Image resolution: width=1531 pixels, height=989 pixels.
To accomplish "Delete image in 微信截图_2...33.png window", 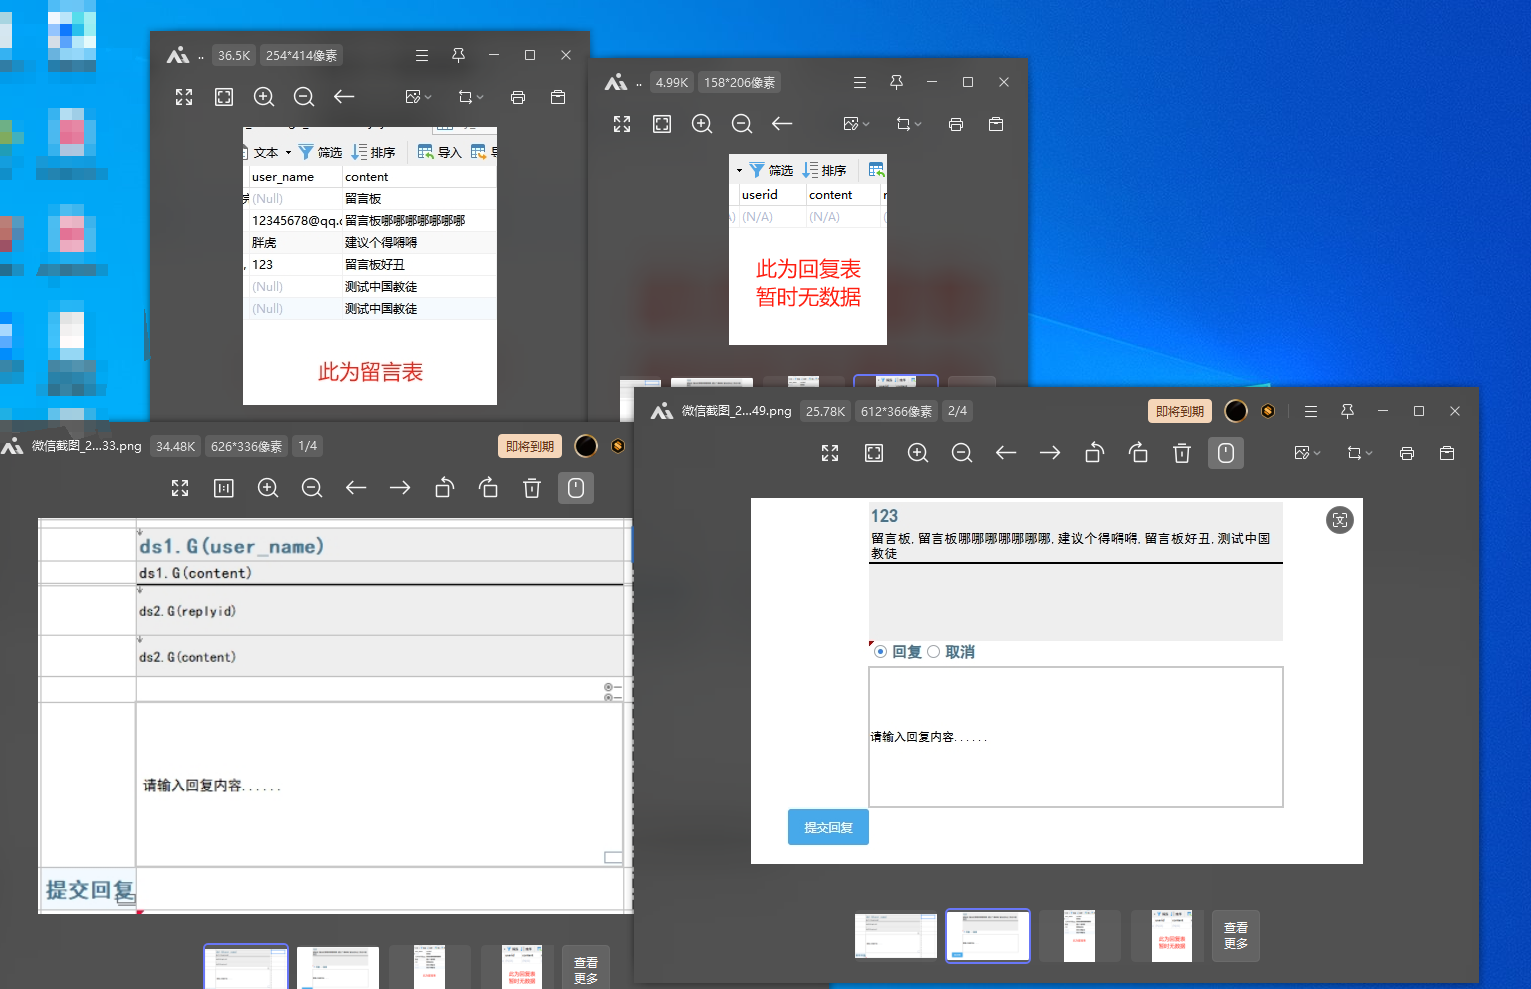I will tap(532, 488).
